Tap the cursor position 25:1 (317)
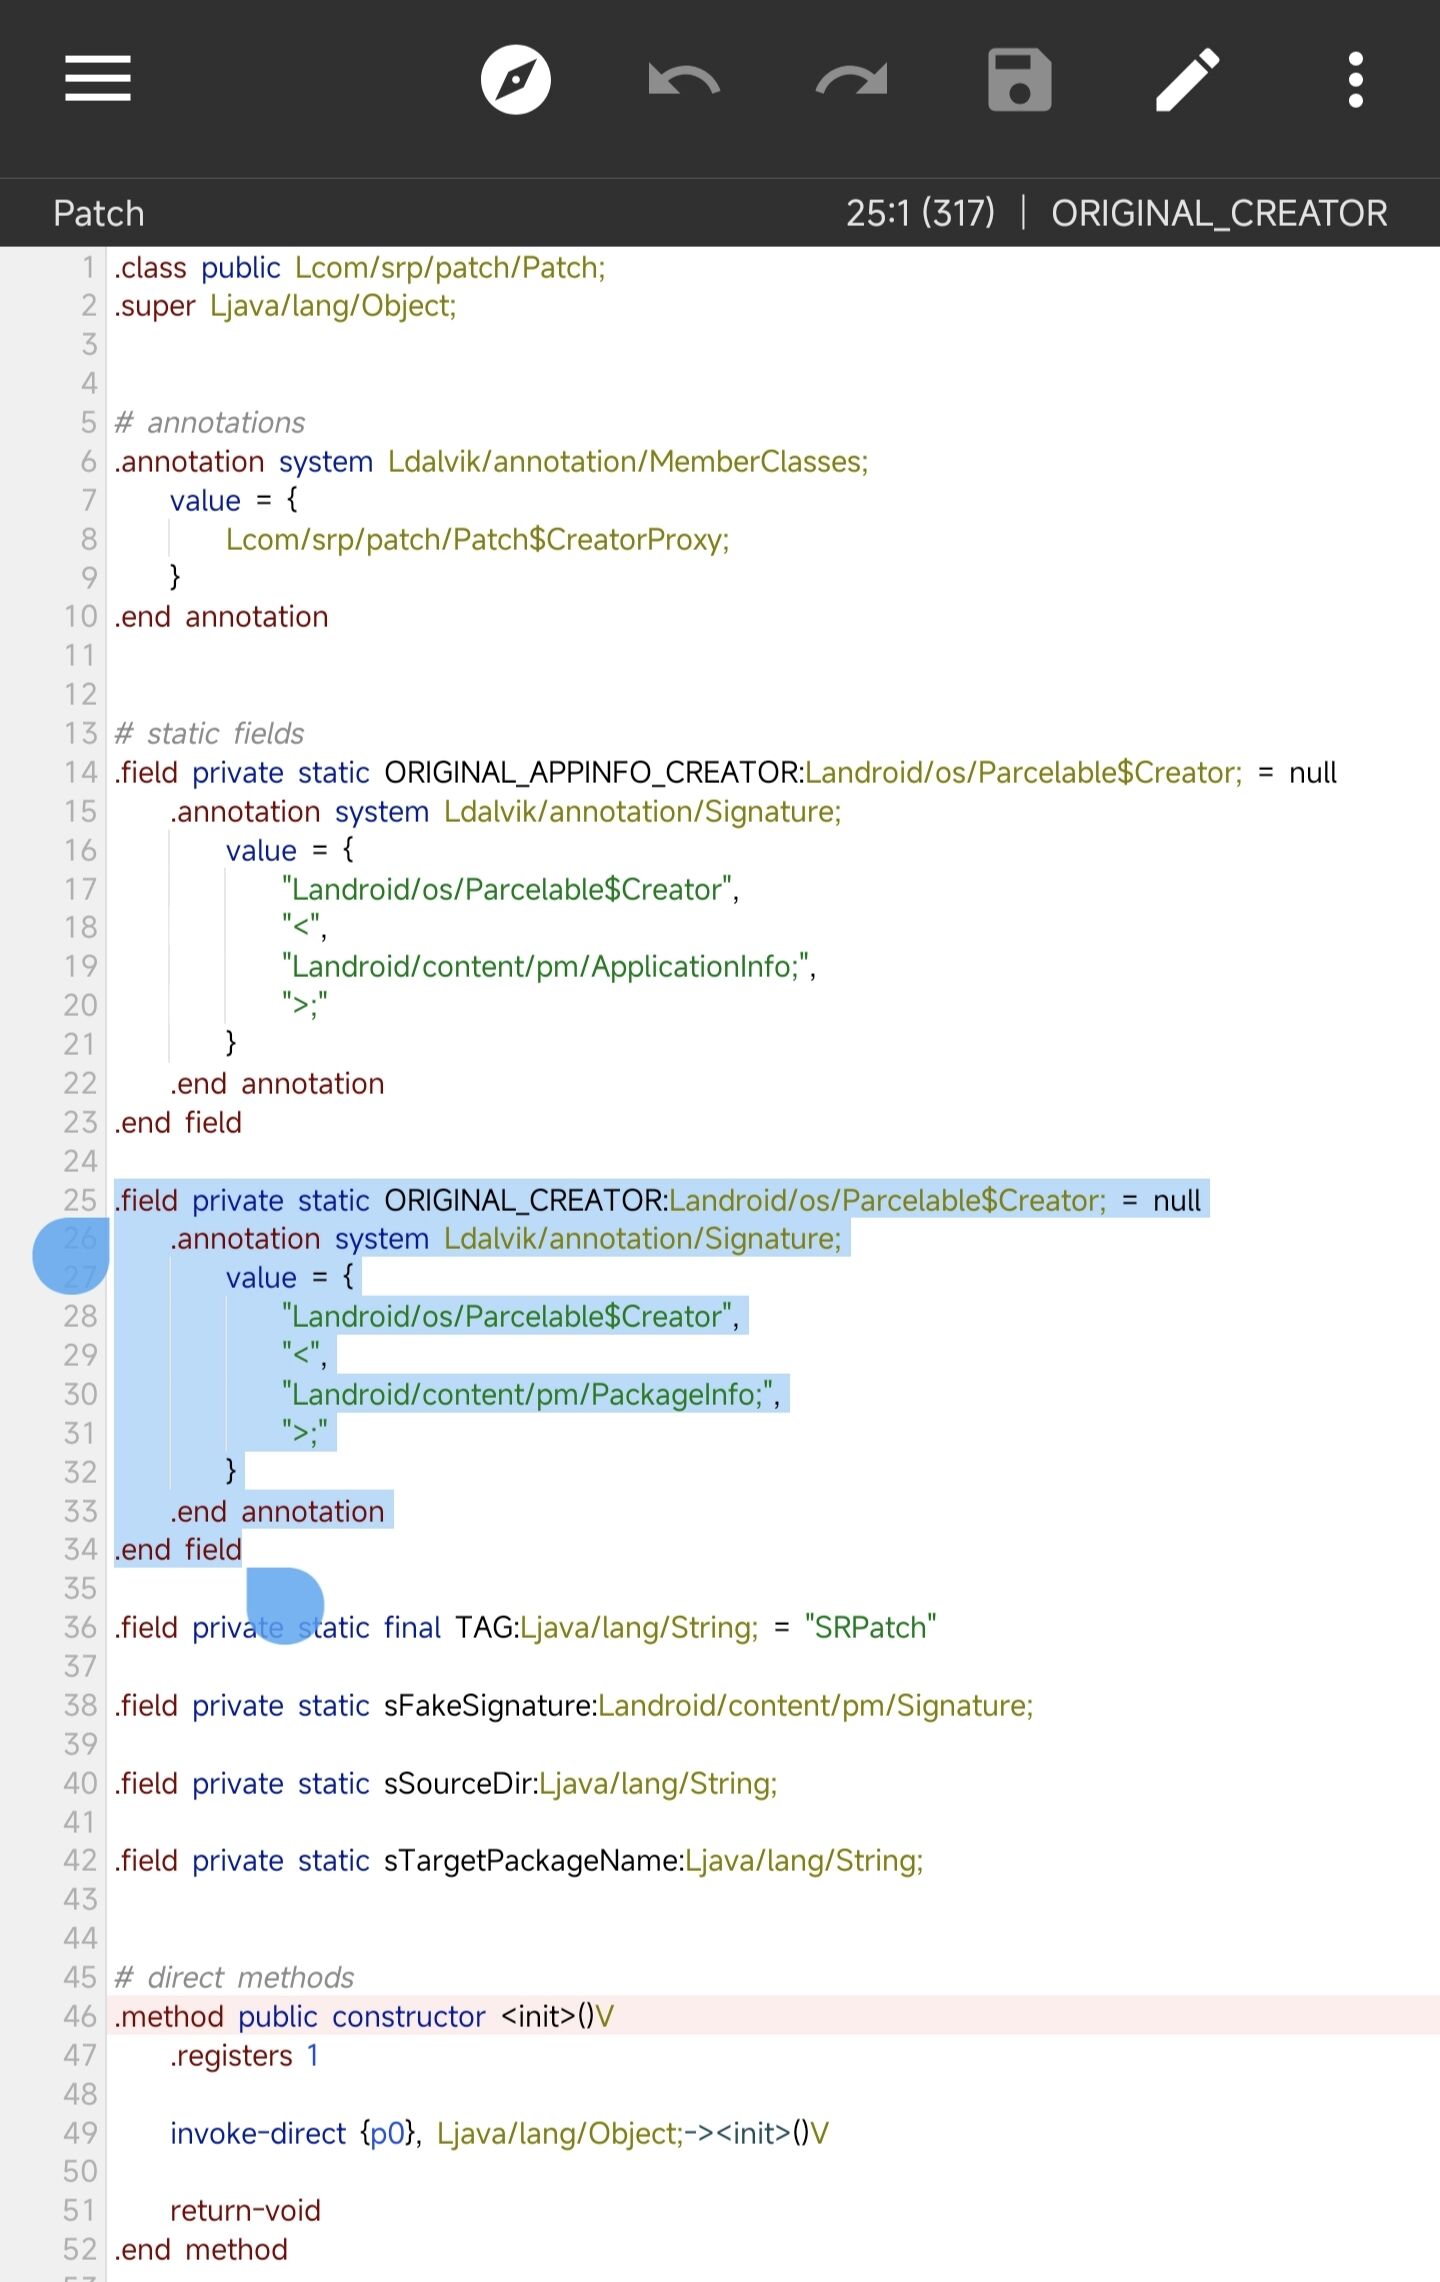Image resolution: width=1440 pixels, height=2282 pixels. pyautogui.click(x=920, y=213)
